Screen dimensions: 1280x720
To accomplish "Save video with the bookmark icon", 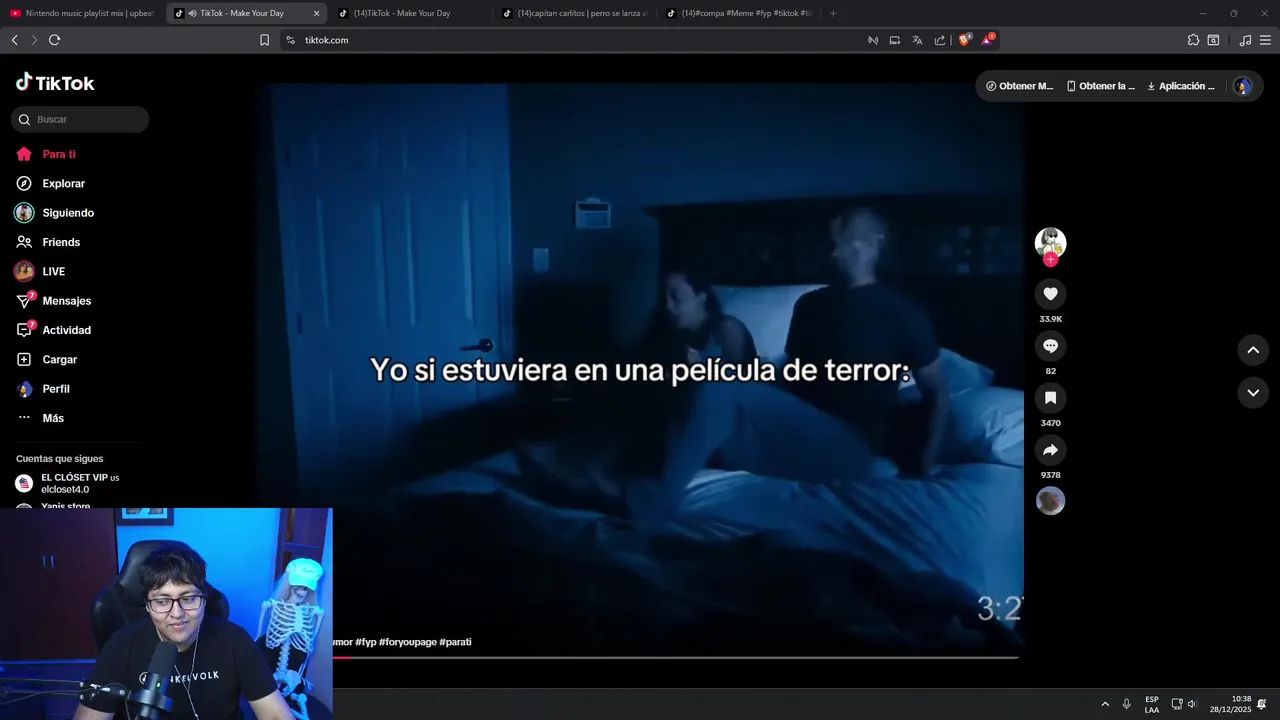I will [x=1050, y=398].
